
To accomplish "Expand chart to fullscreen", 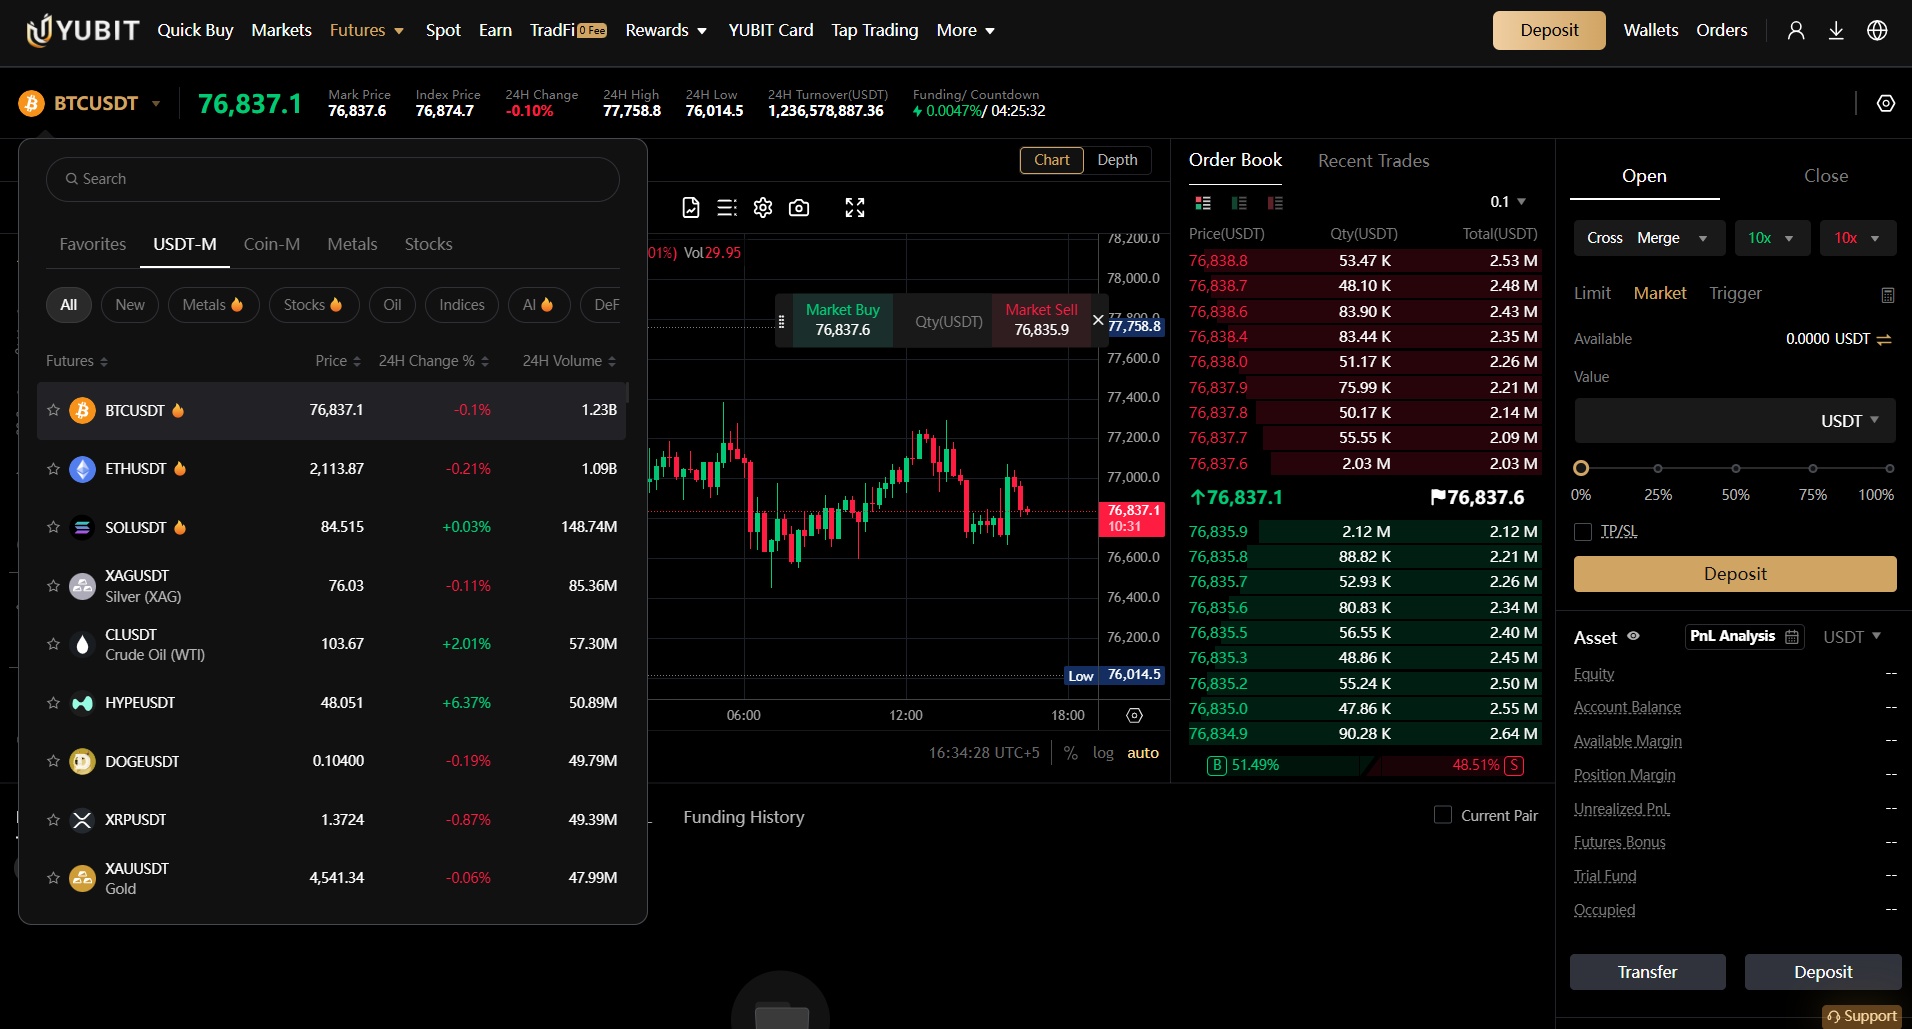I will pyautogui.click(x=855, y=207).
